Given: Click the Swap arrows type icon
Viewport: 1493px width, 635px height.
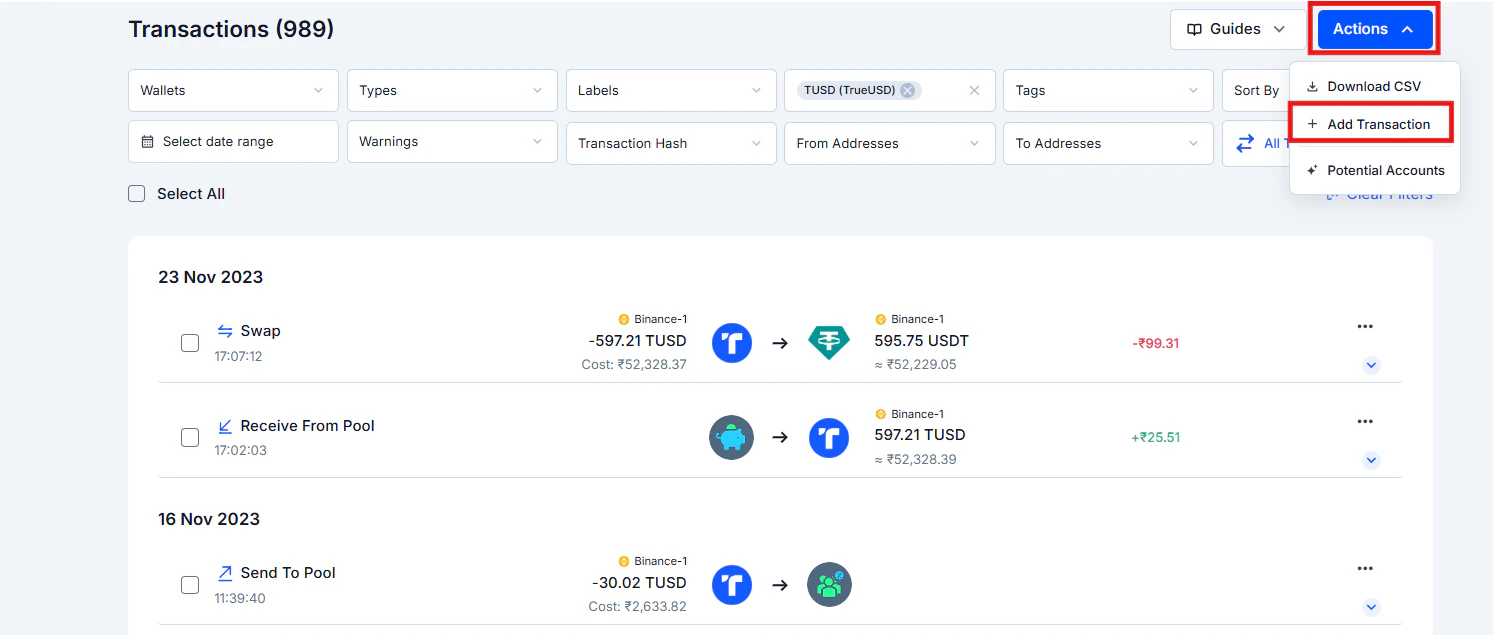Looking at the screenshot, I should [225, 331].
